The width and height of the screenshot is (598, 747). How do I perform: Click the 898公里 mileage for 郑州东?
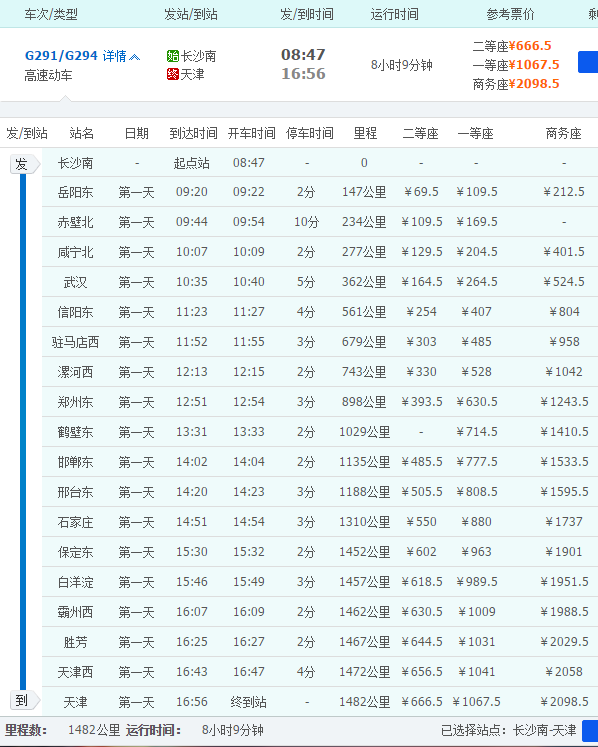pos(364,402)
